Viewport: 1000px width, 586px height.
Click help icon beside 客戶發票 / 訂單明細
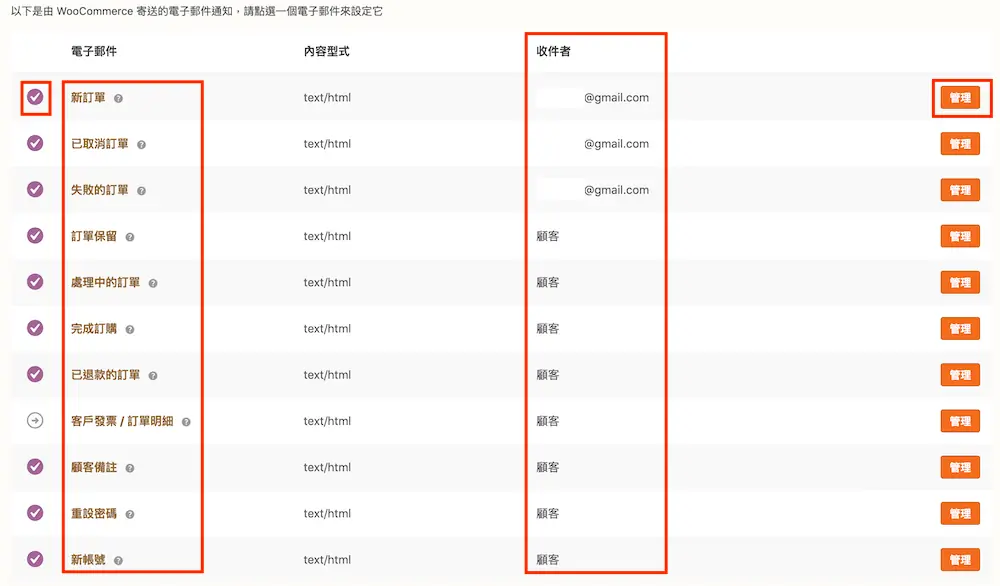(x=186, y=422)
